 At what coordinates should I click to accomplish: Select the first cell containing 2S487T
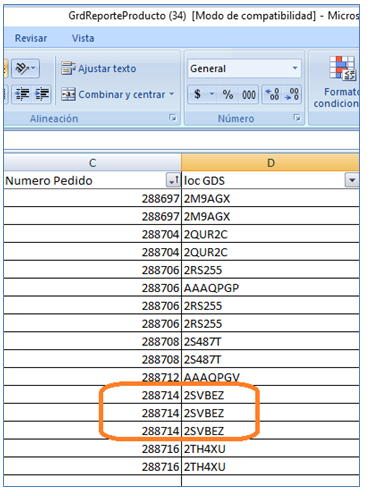tap(270, 341)
